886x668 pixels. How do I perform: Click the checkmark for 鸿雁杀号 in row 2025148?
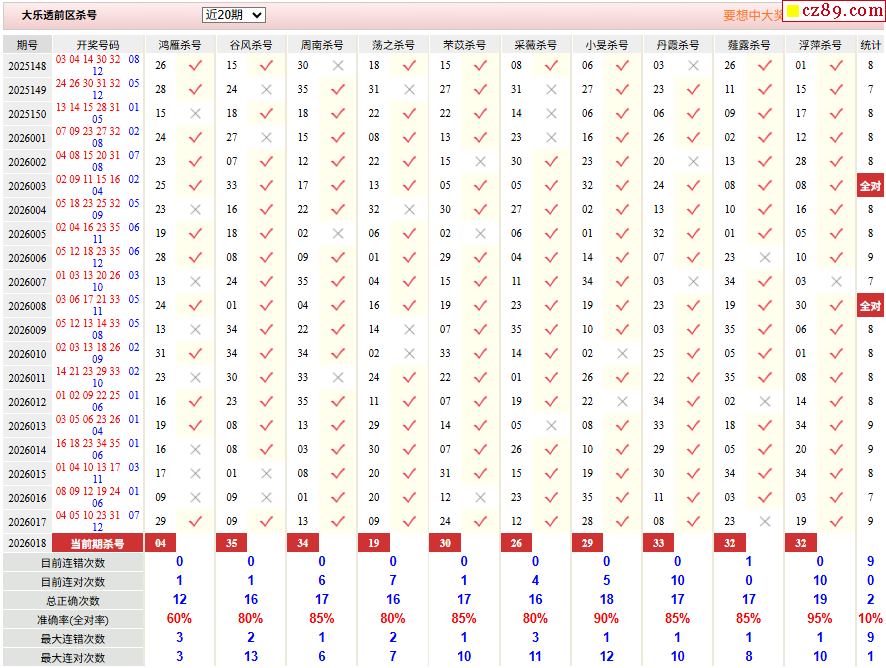[195, 65]
